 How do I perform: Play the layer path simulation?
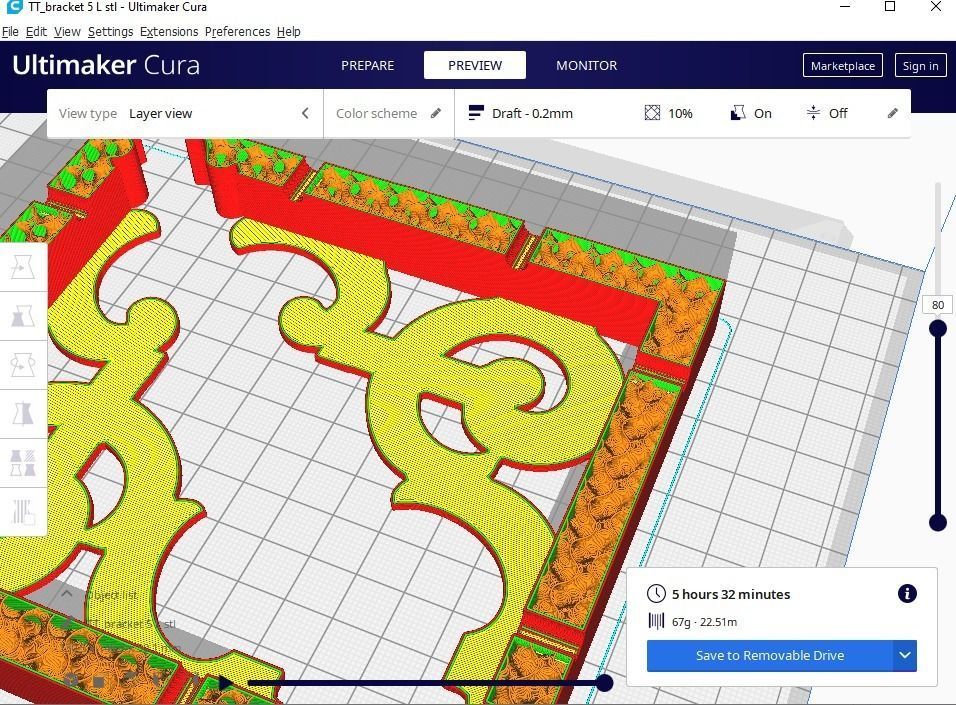225,682
